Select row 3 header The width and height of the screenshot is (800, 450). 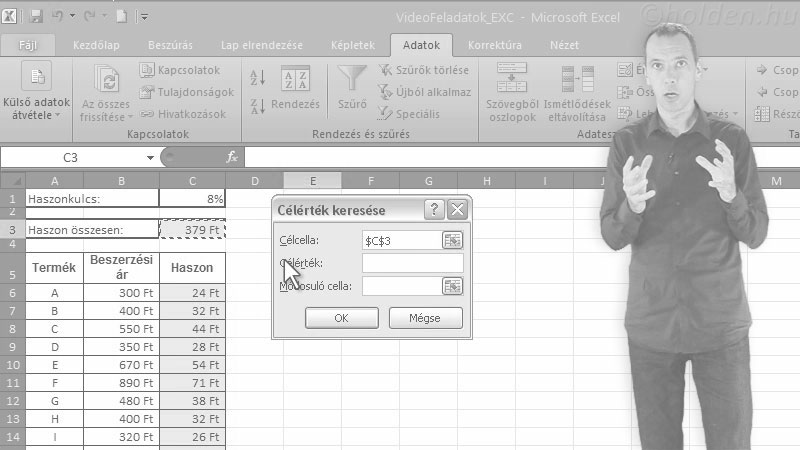13,230
